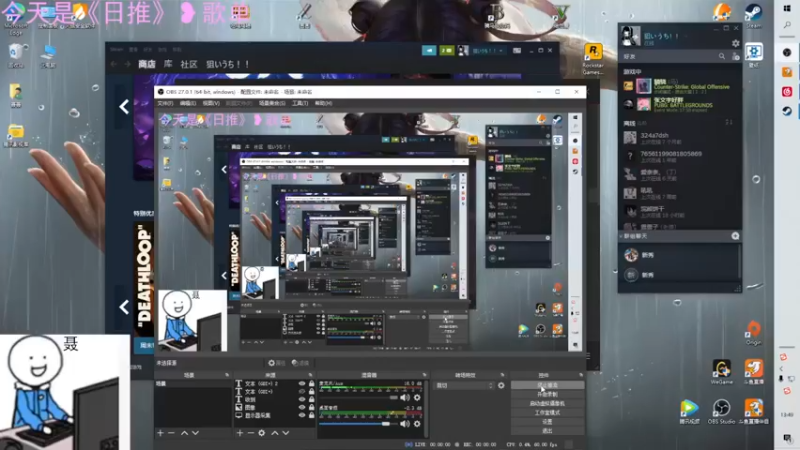Open Steam Big Picture mode icon
The width and height of the screenshot is (800, 450).
(x=517, y=51)
